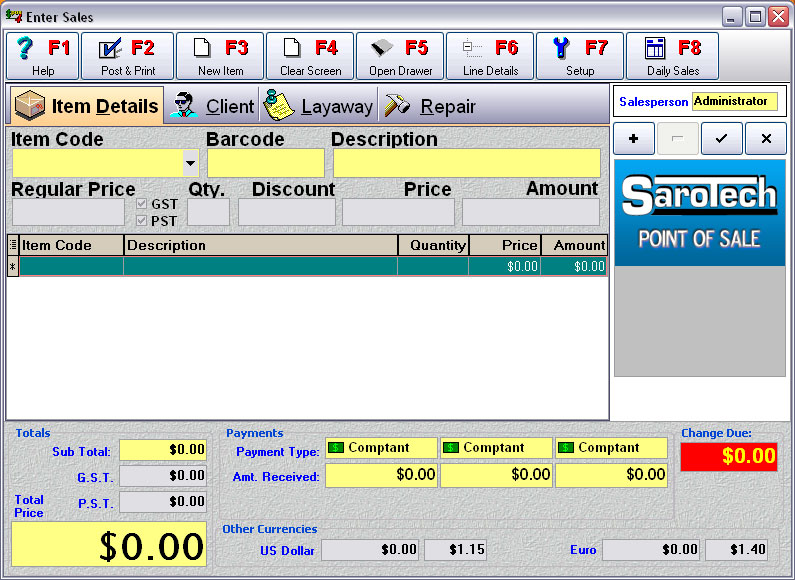Image resolution: width=795 pixels, height=580 pixels.
Task: Click the plus add record button
Action: click(x=633, y=139)
